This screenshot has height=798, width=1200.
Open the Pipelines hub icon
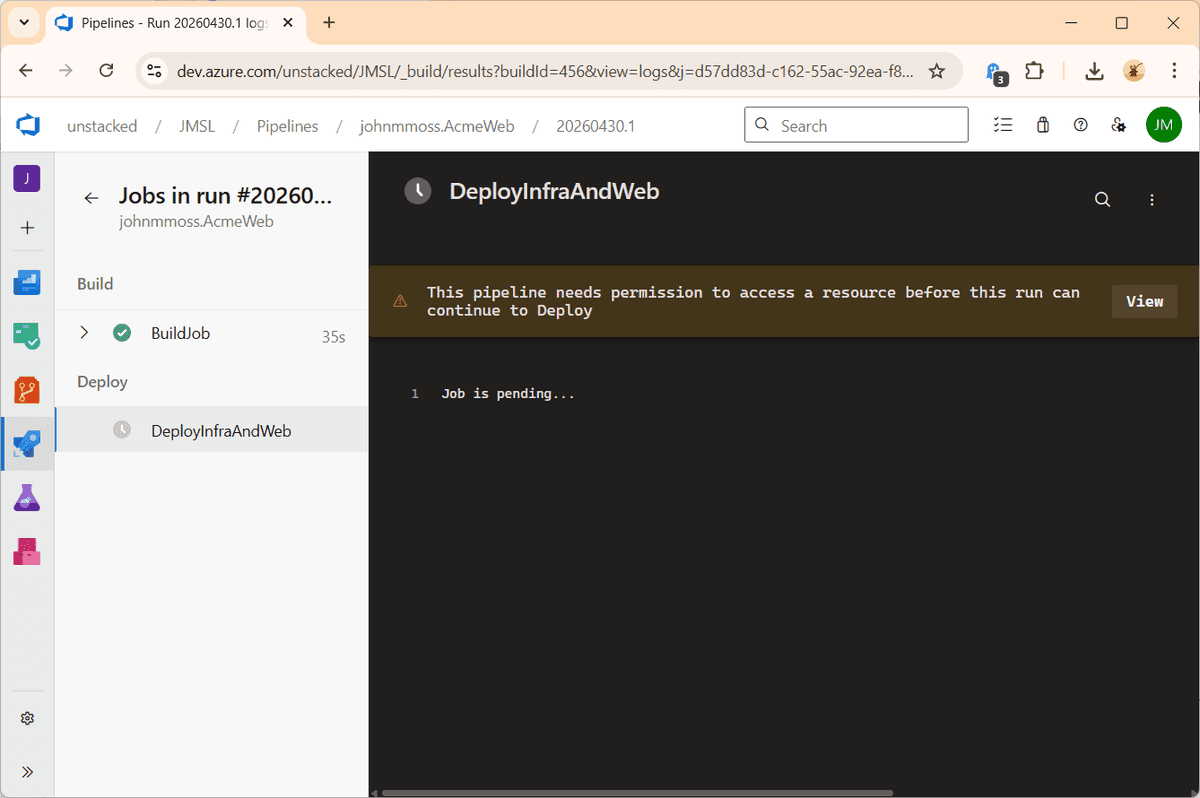27,444
